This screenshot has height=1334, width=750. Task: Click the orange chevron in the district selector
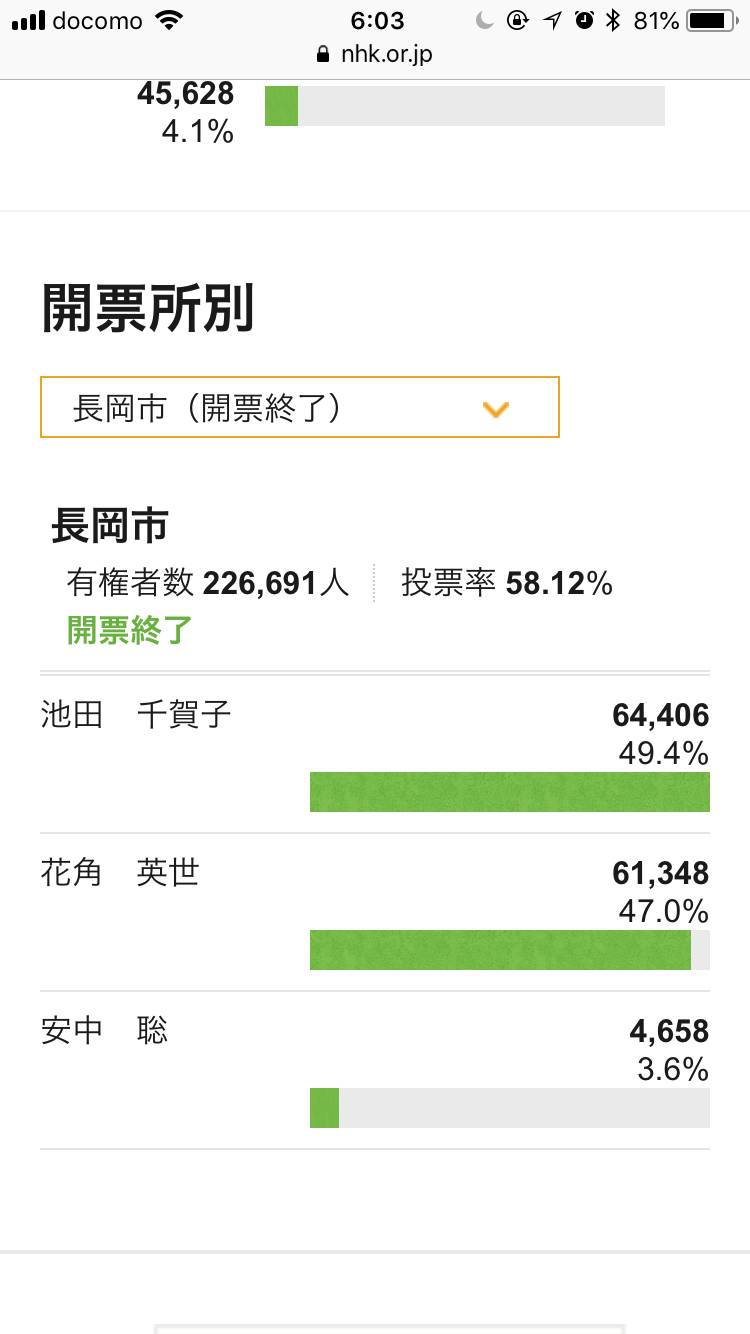point(496,409)
